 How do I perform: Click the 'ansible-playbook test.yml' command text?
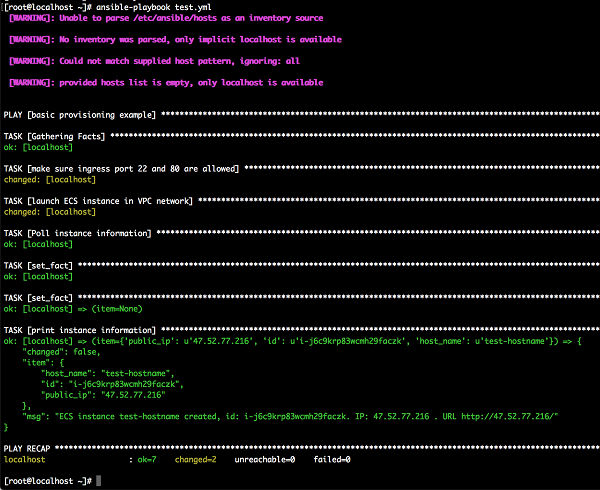(x=153, y=7)
